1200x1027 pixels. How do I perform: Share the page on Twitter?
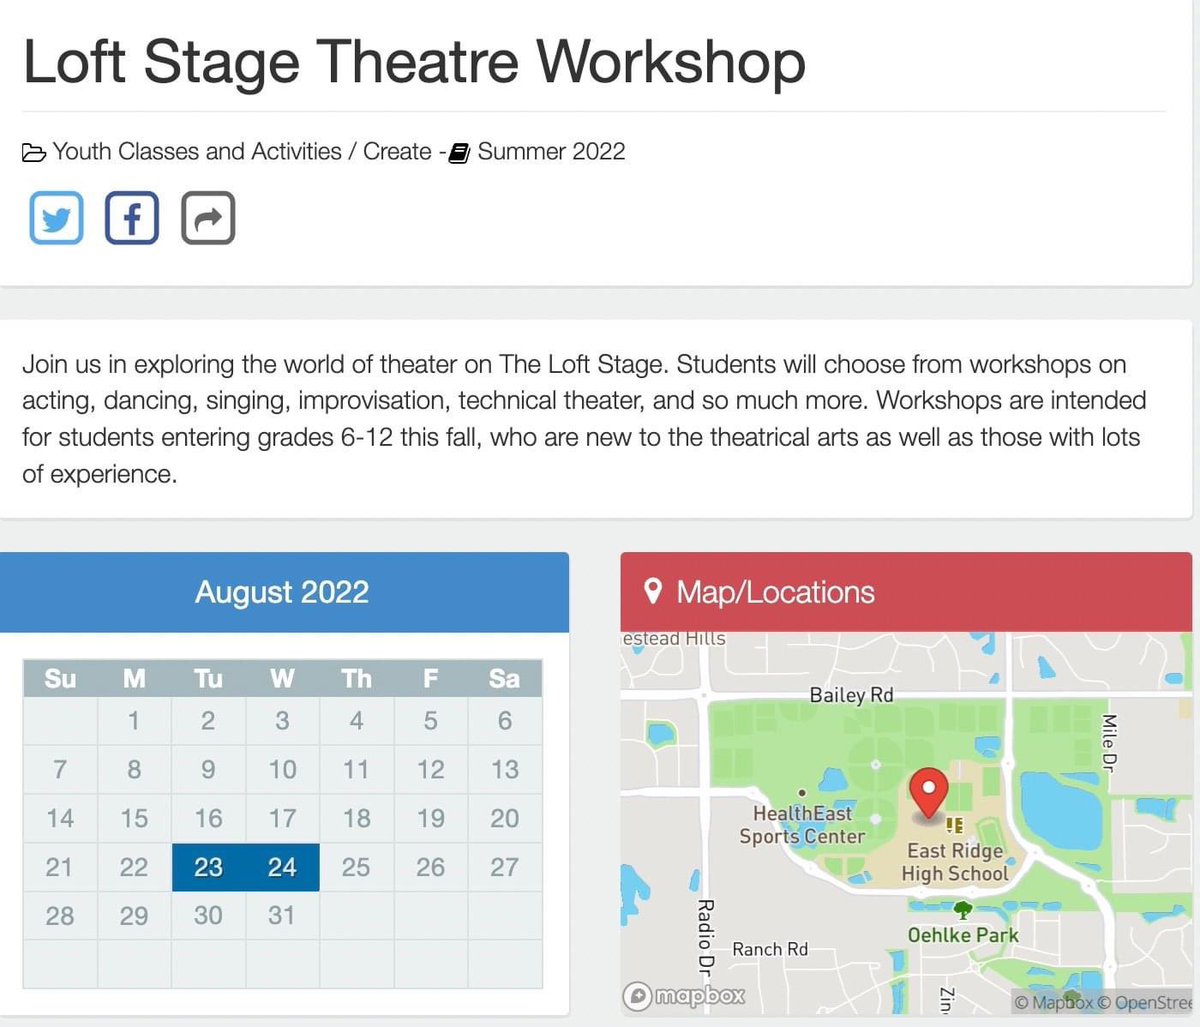(x=56, y=217)
